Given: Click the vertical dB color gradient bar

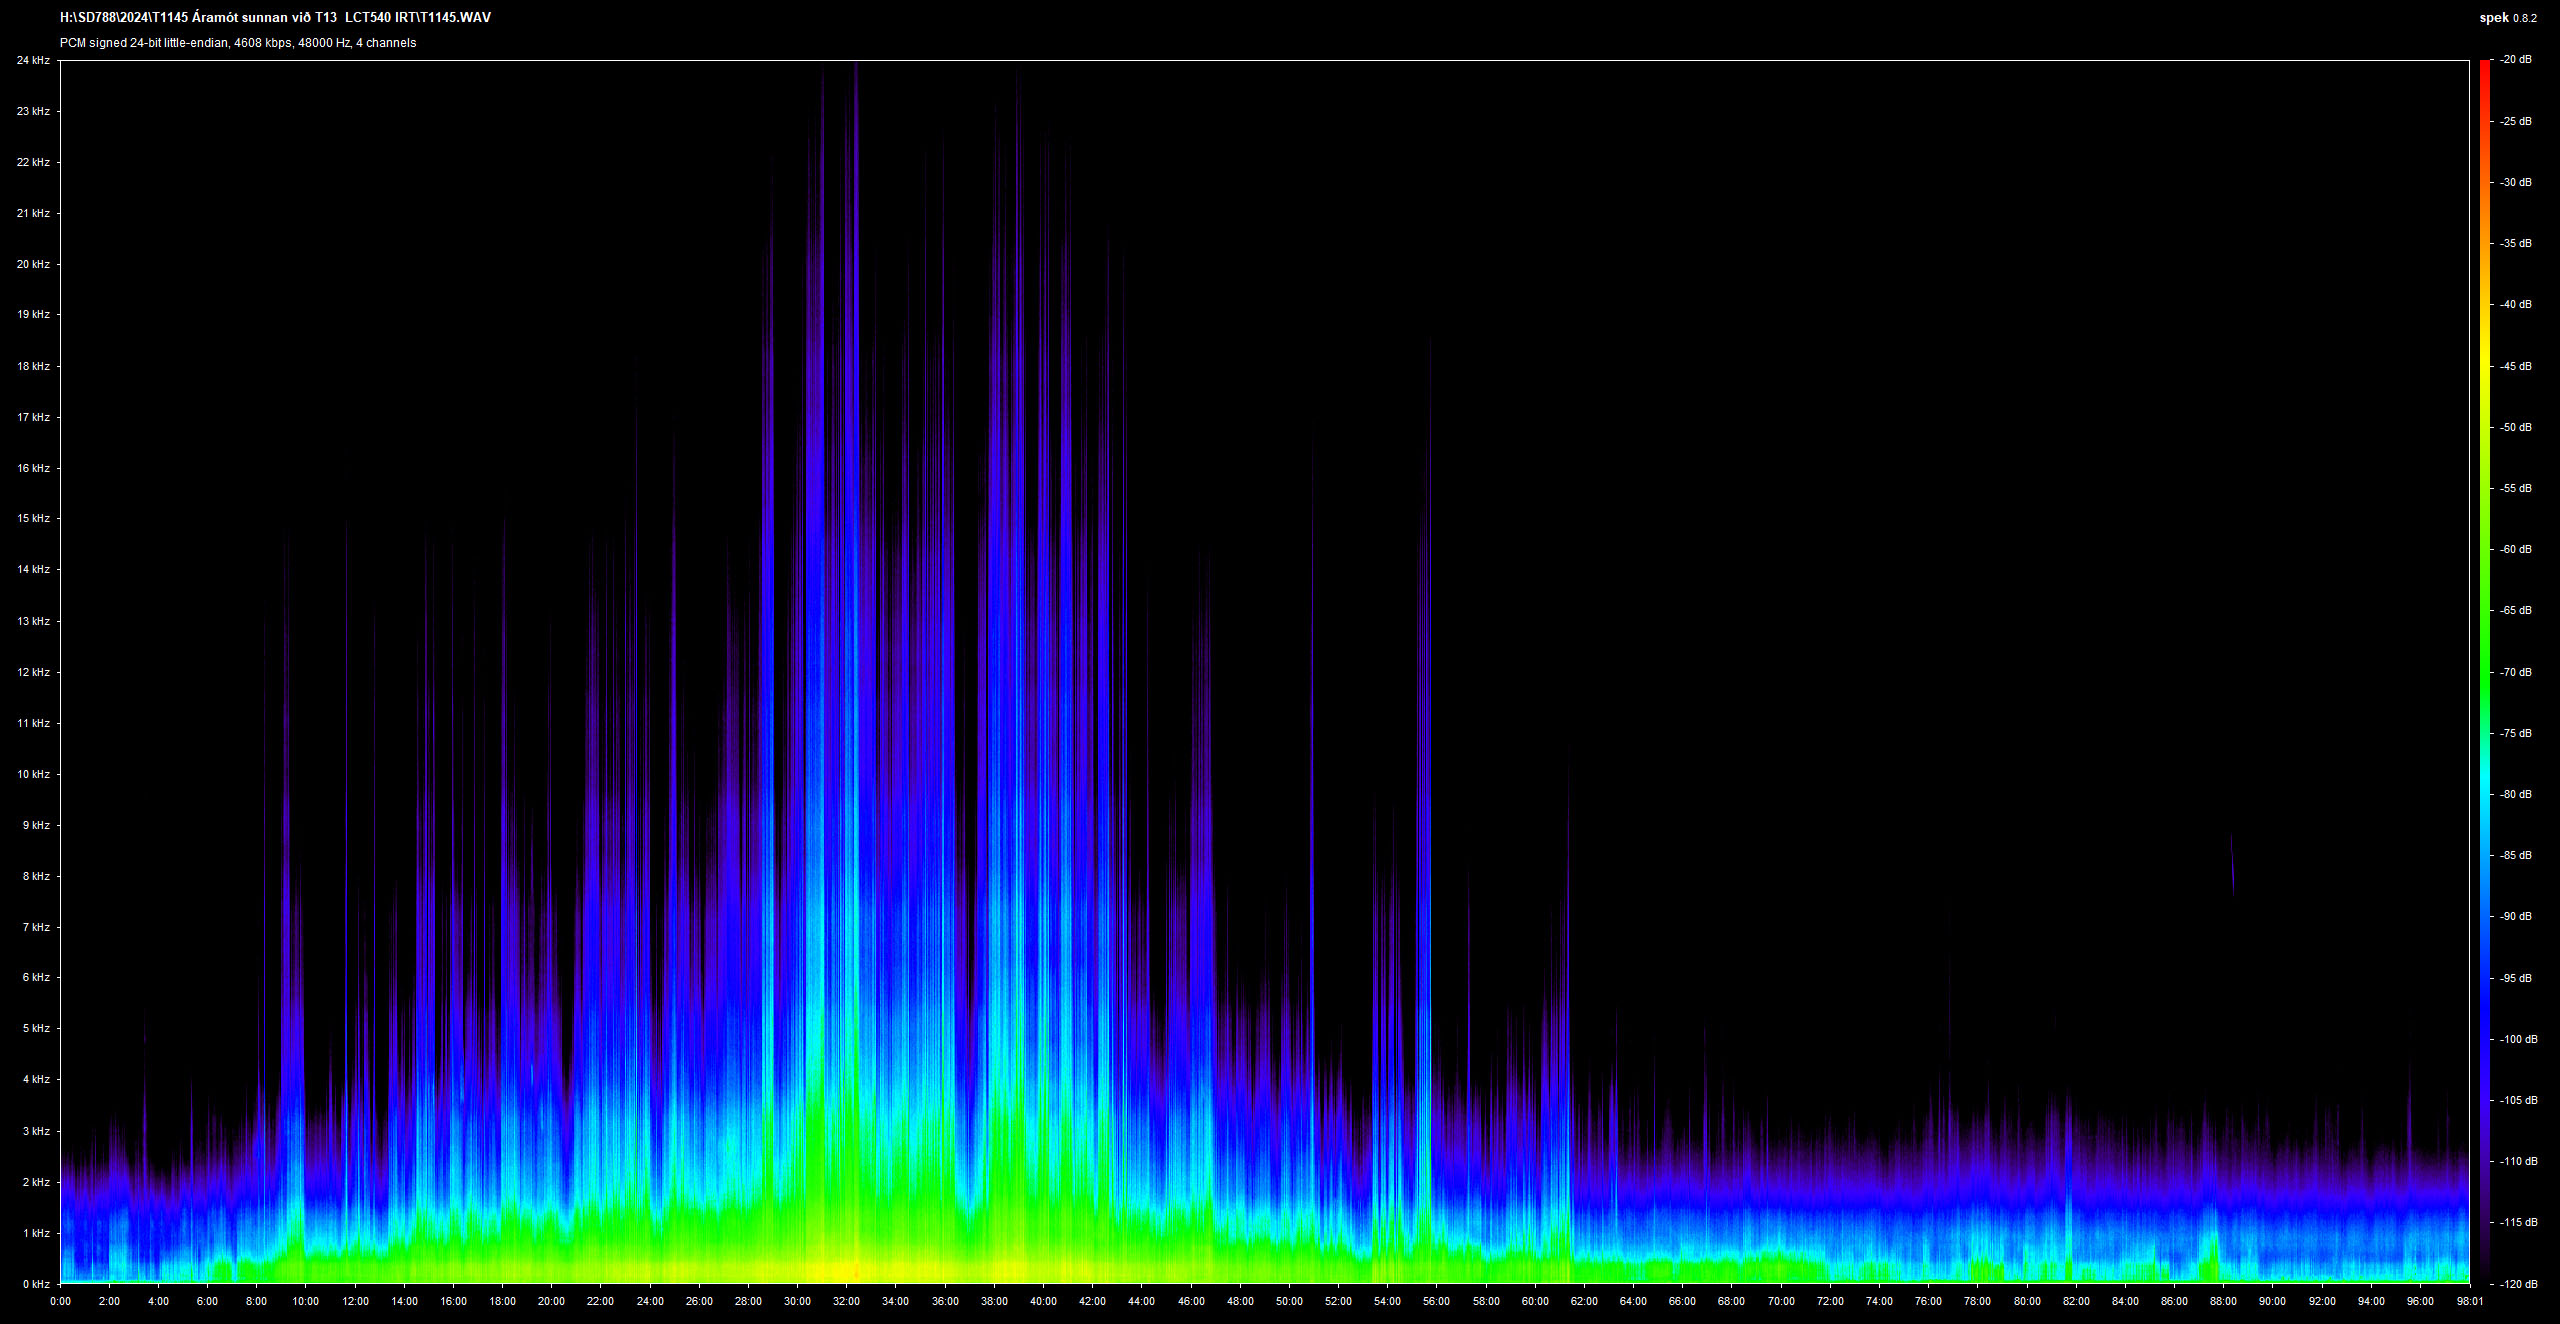Looking at the screenshot, I should pos(2484,670).
